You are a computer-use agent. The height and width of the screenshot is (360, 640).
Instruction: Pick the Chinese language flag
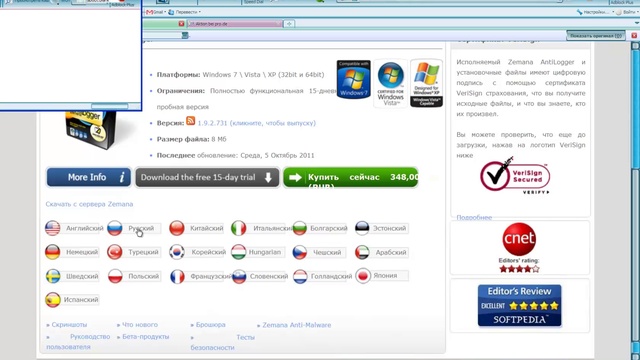(x=177, y=228)
